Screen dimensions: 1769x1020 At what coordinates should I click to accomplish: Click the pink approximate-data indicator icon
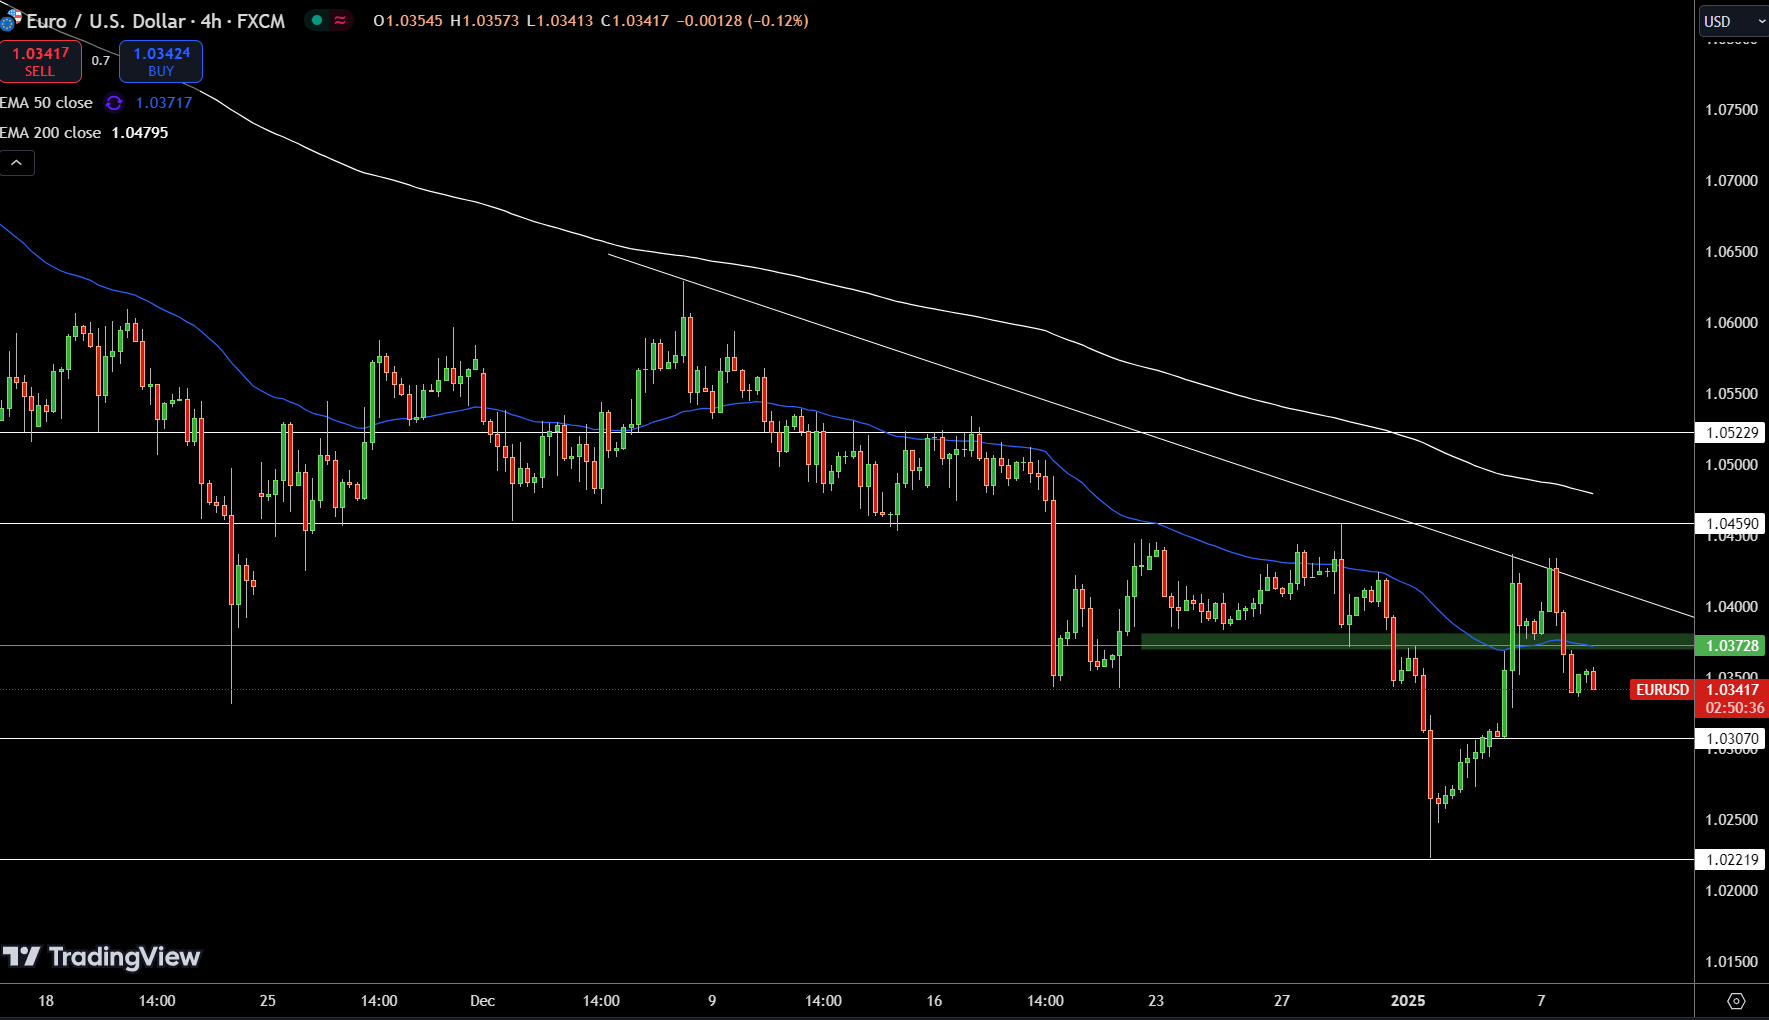pyautogui.click(x=340, y=20)
